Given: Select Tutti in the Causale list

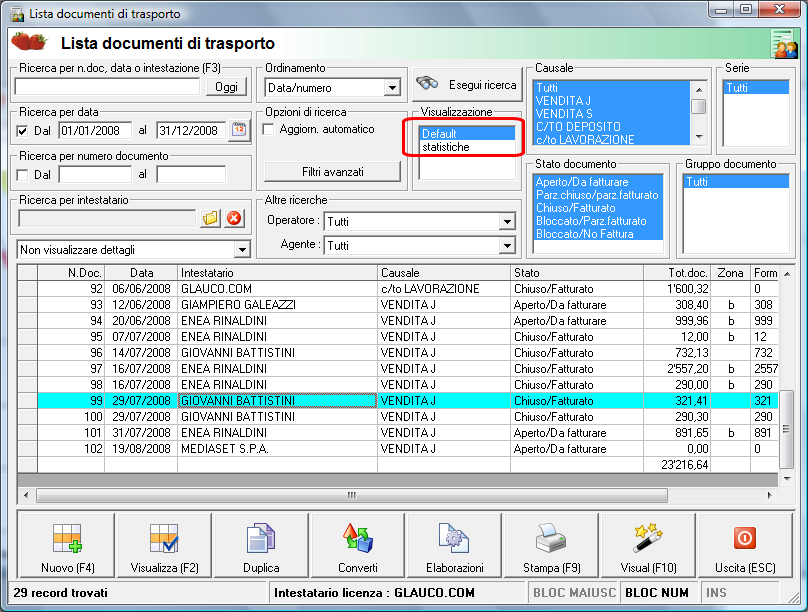Looking at the screenshot, I should click(612, 88).
